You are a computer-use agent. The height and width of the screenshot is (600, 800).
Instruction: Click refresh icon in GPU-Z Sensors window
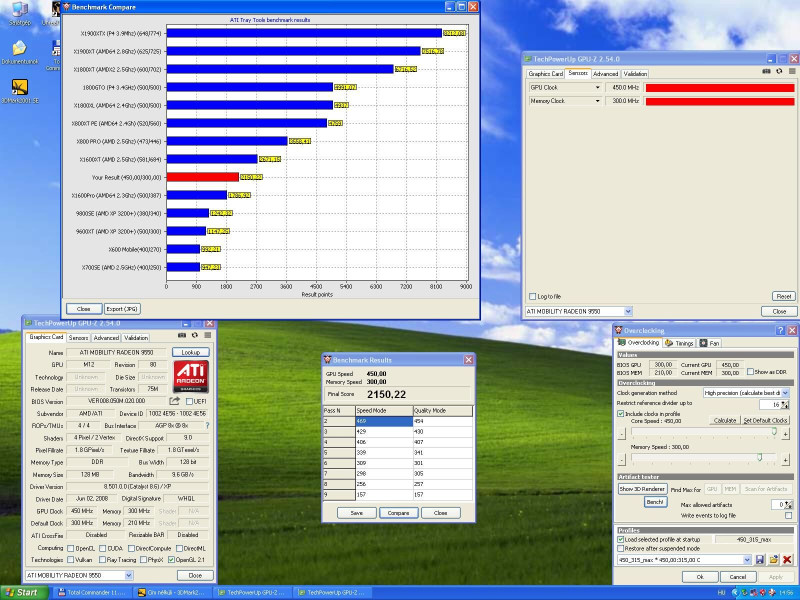[x=779, y=71]
